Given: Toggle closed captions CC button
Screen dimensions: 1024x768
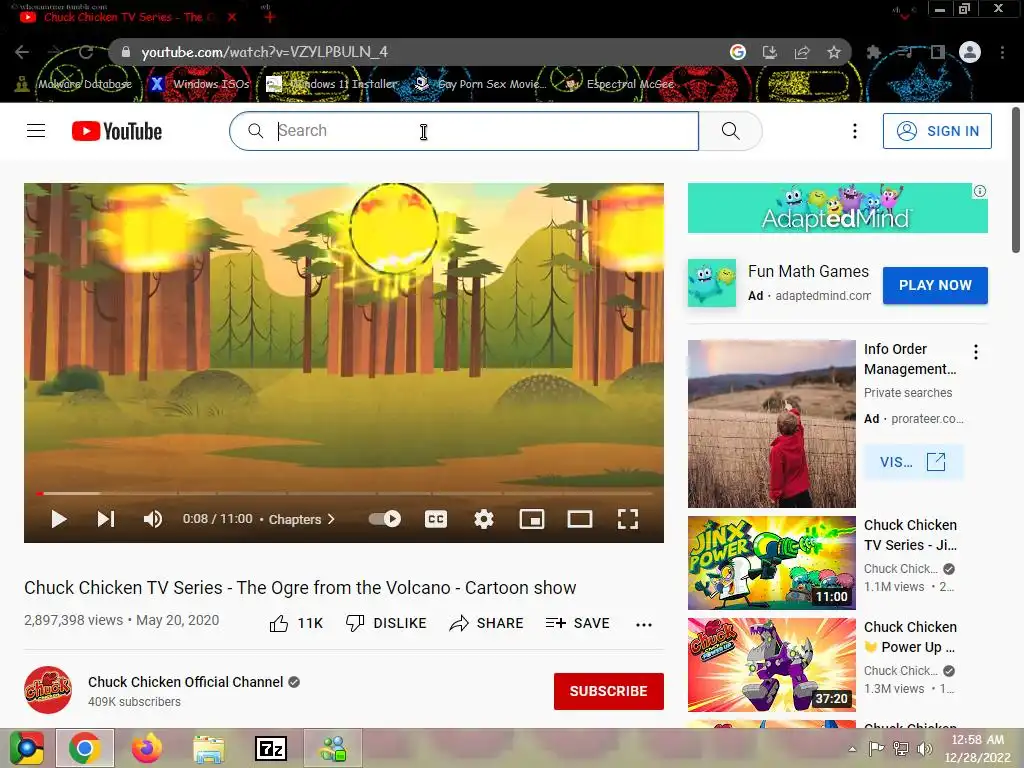Looking at the screenshot, I should tap(436, 519).
